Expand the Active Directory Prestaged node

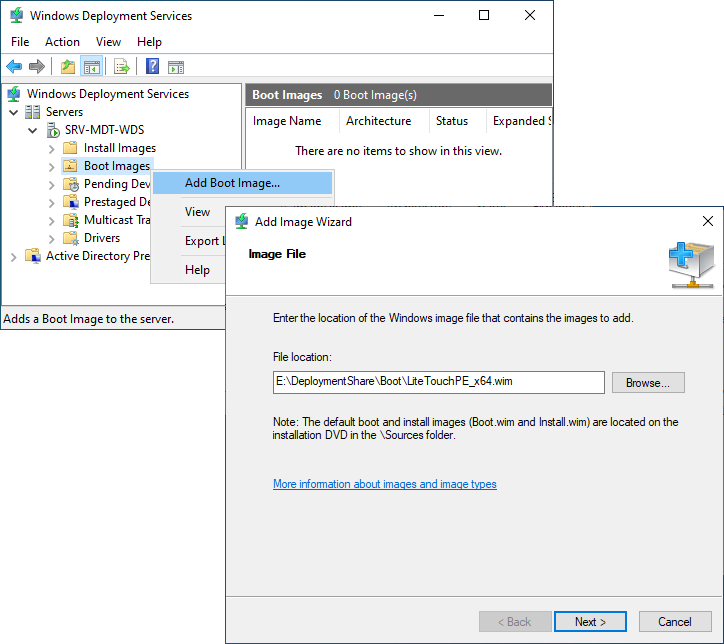click(x=14, y=257)
